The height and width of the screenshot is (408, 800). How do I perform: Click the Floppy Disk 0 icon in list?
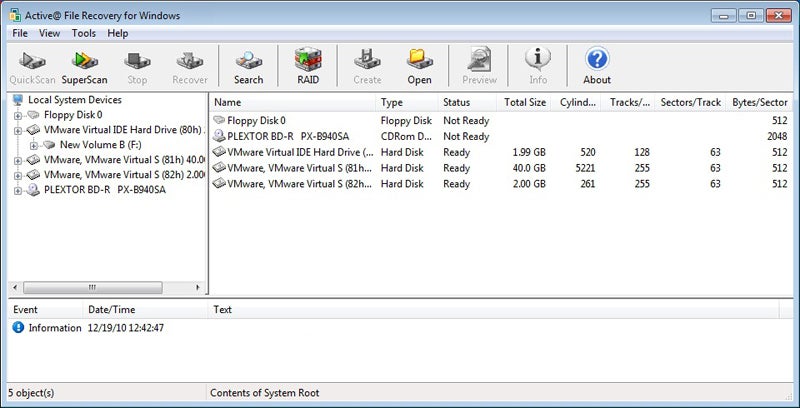[x=219, y=120]
